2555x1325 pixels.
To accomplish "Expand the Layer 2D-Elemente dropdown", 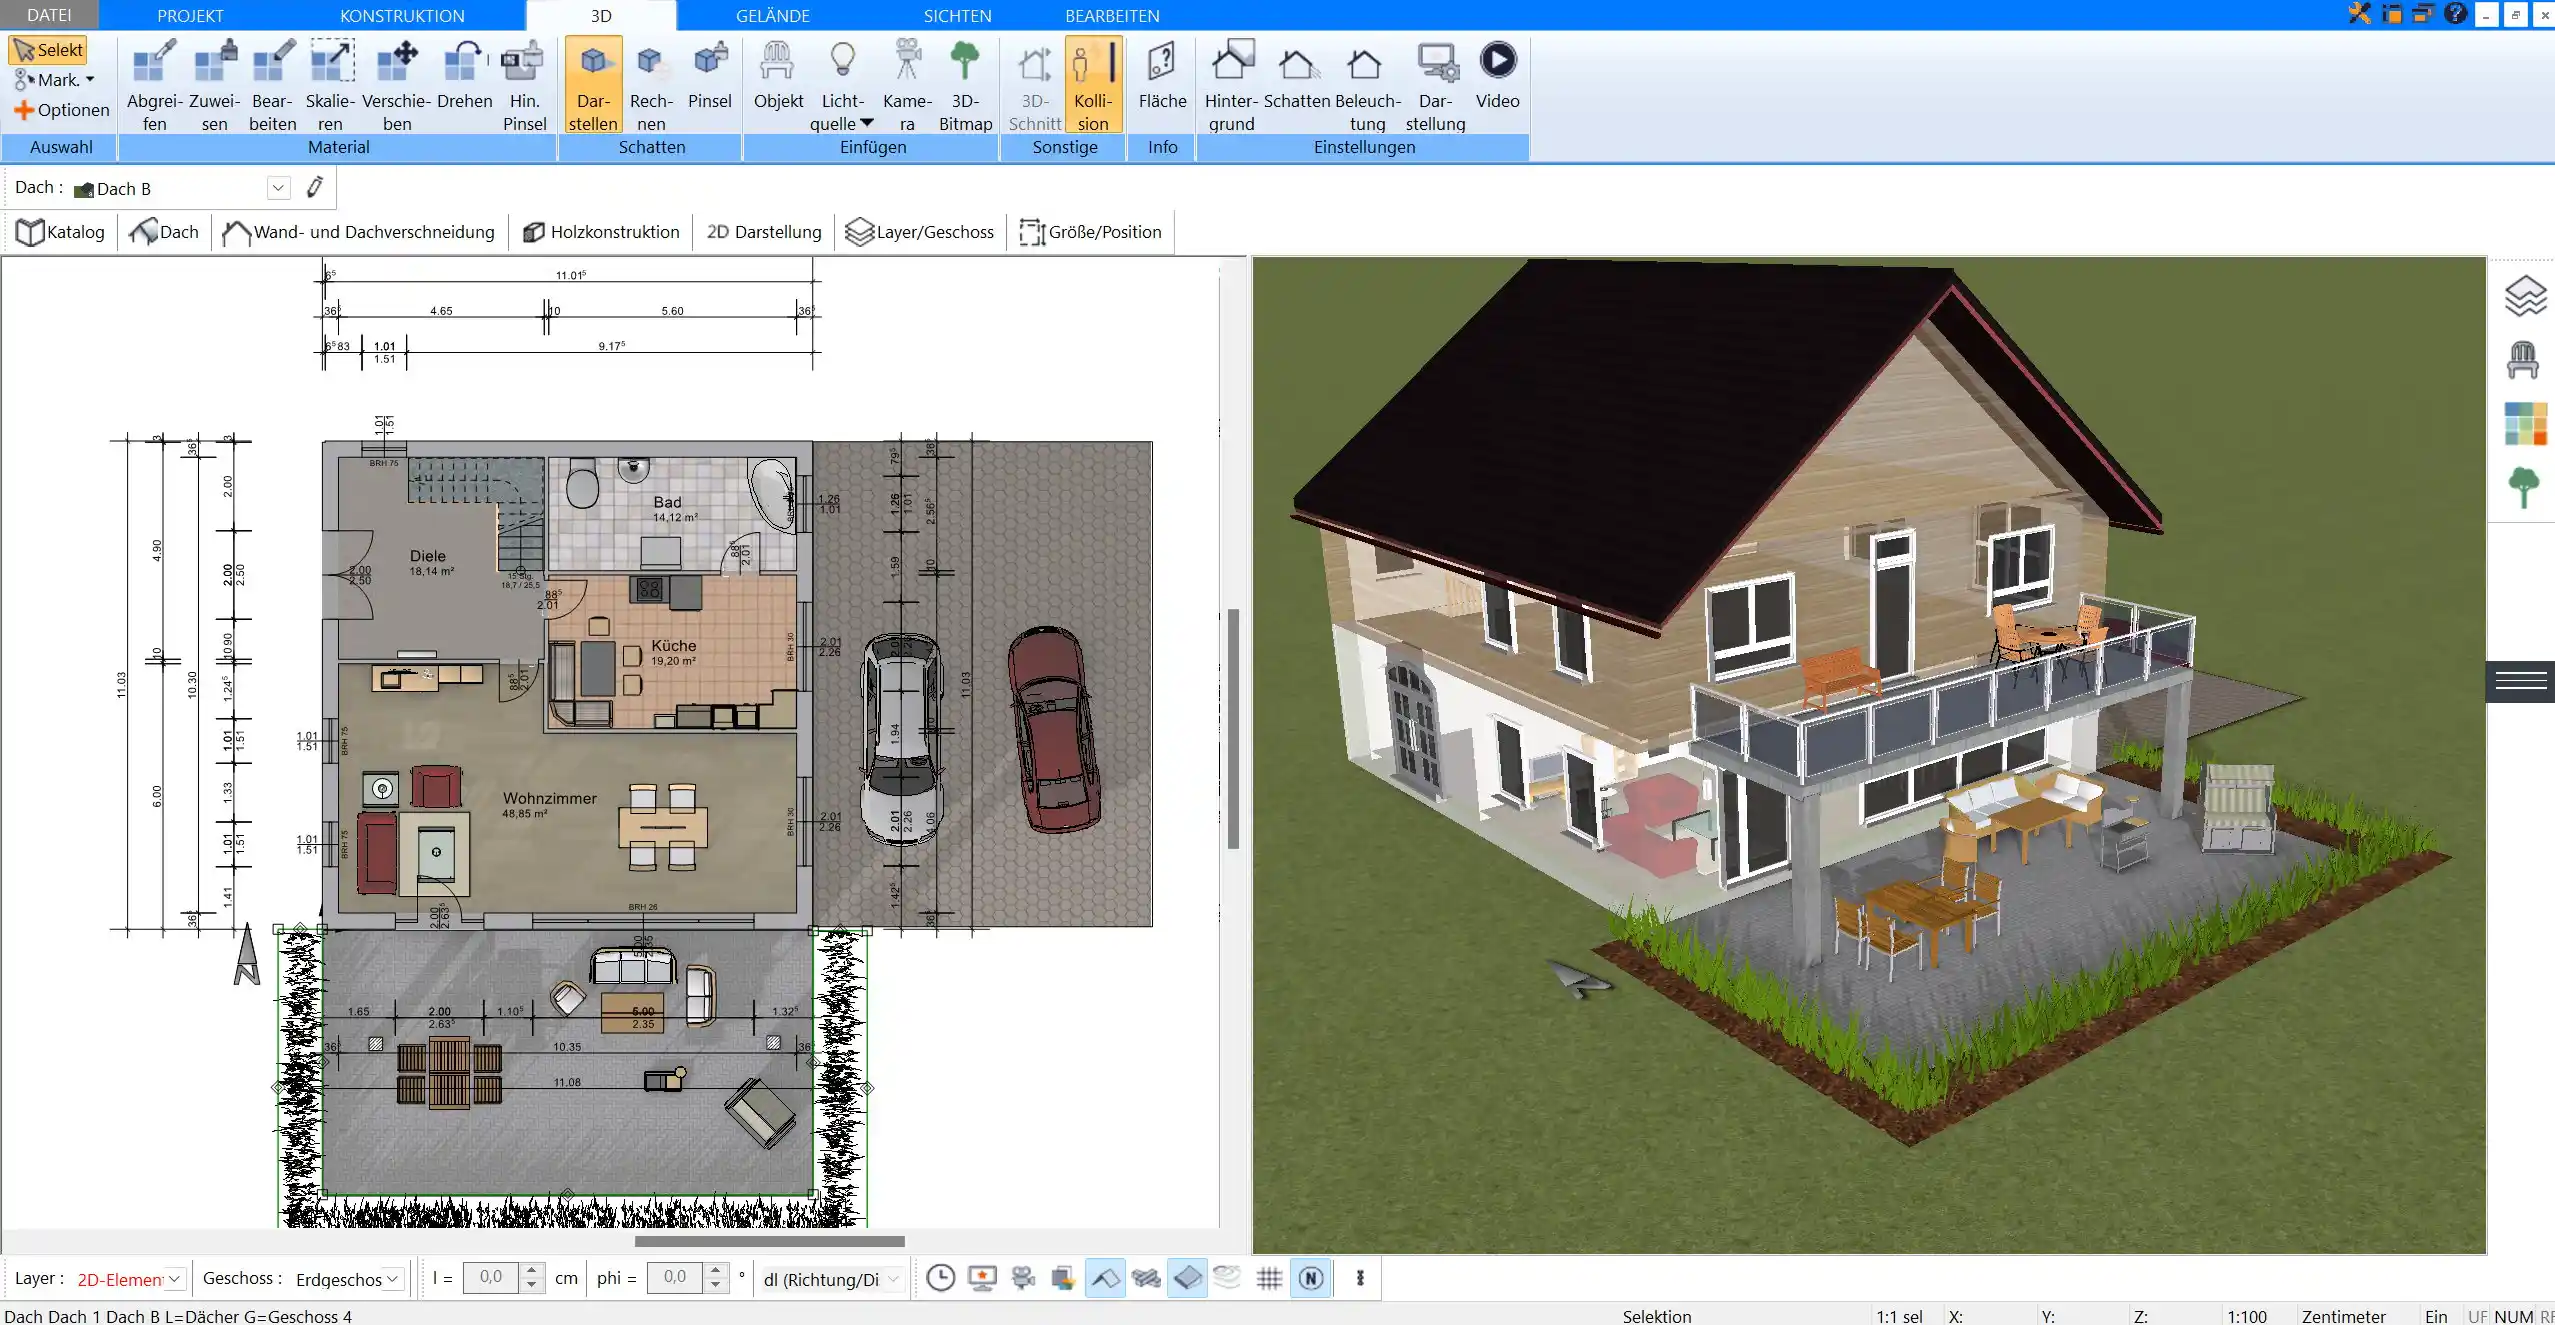I will 174,1279.
